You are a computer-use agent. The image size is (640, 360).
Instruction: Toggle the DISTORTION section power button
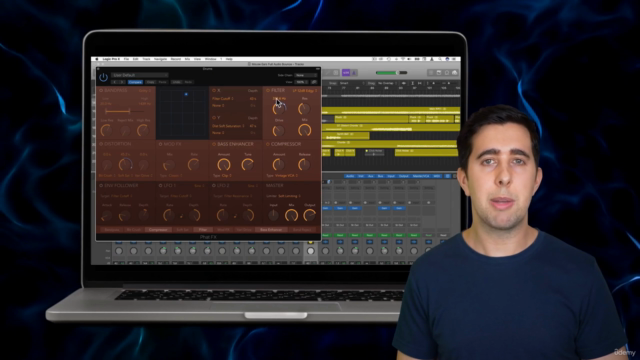[101, 144]
